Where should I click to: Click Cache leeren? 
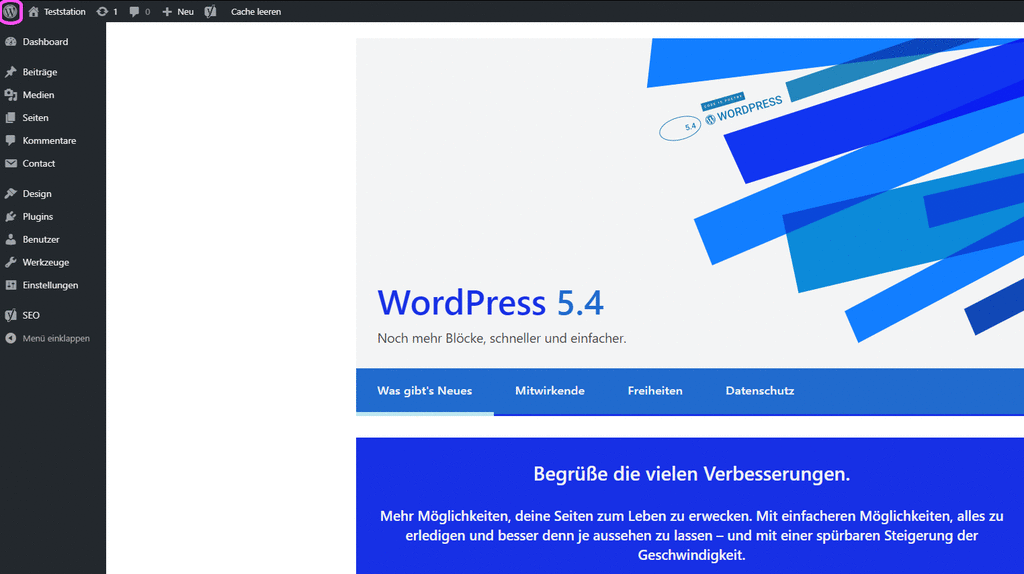point(256,12)
